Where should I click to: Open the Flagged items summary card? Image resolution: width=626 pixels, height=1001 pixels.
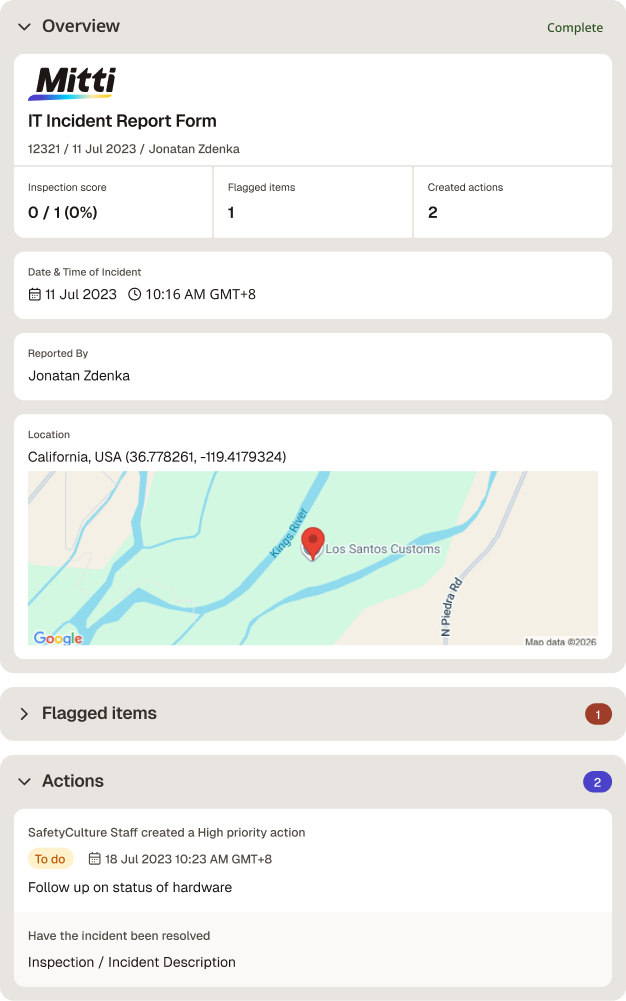pos(313,202)
